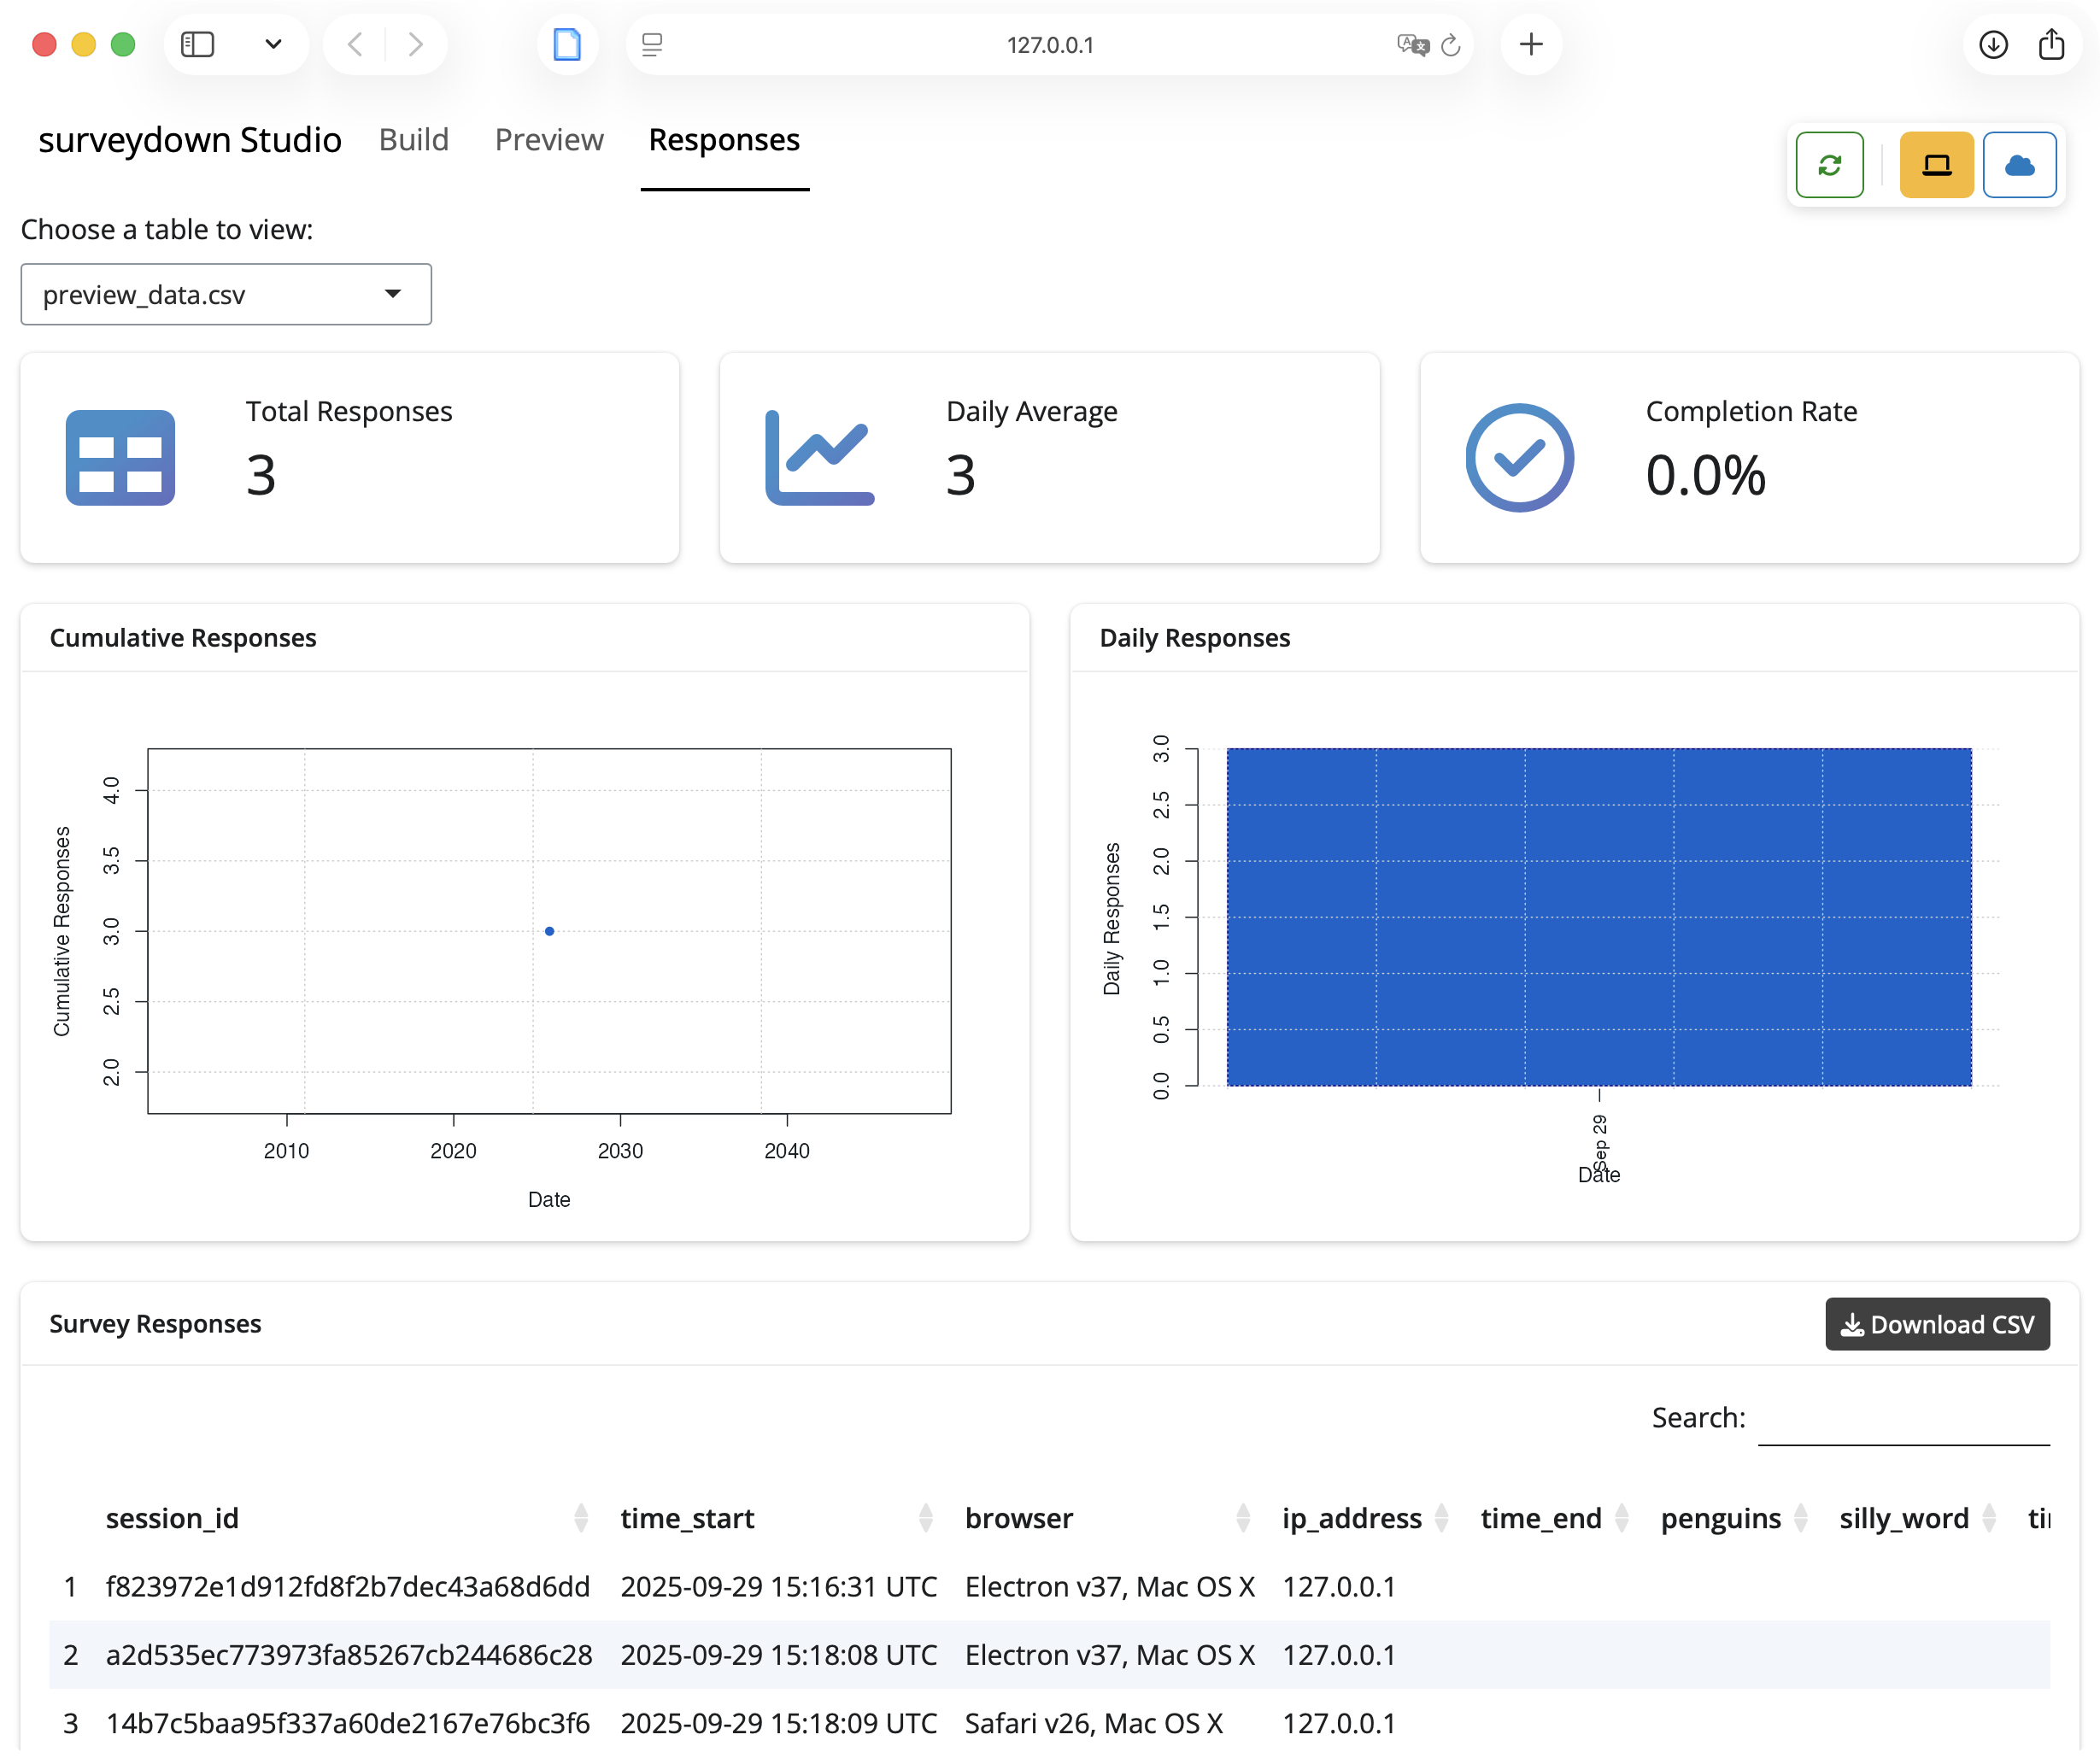Toggle the browser sidebar icon
The height and width of the screenshot is (1758, 2100).
tap(197, 44)
